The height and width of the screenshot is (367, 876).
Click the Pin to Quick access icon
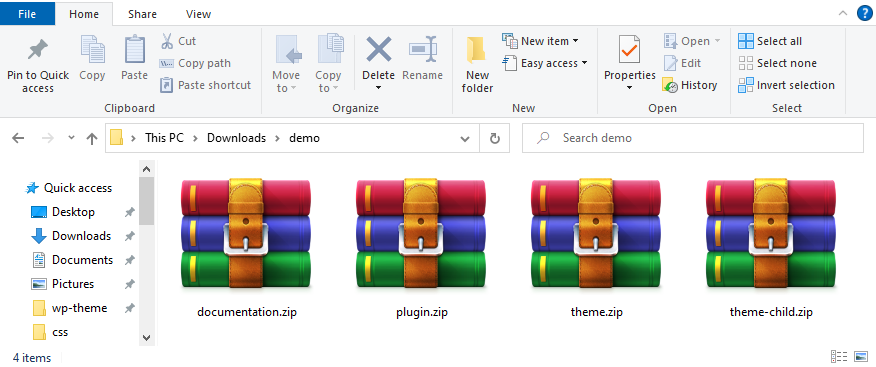click(37, 51)
